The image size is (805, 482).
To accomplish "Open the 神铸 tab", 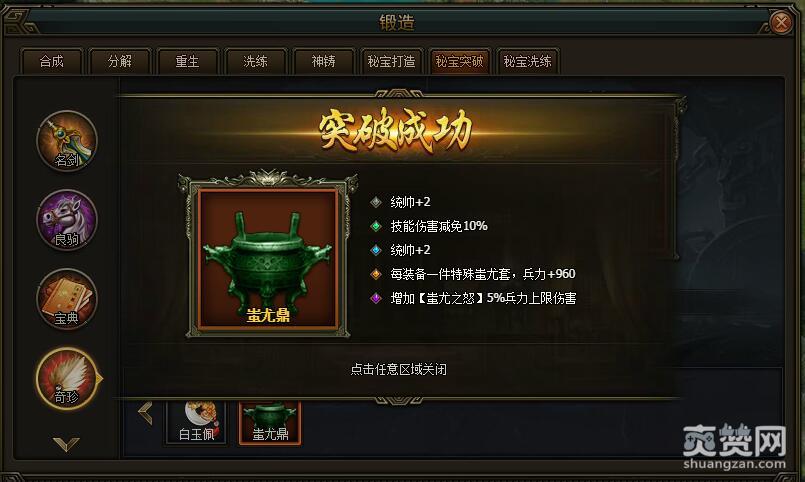I will point(323,62).
